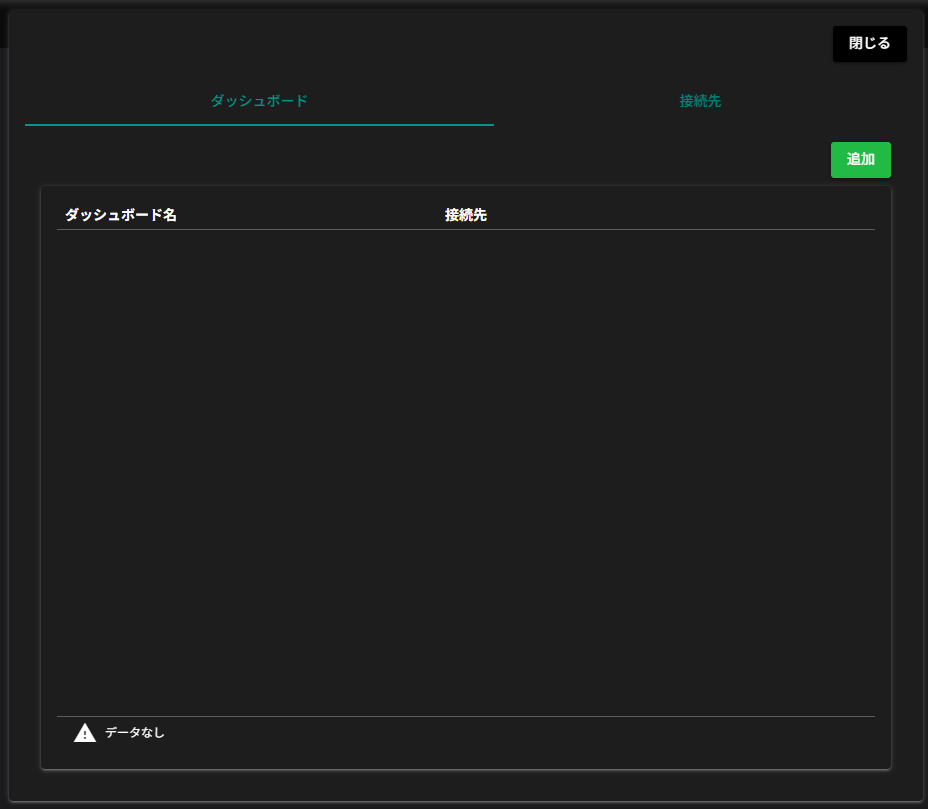Switch to the ダッシュボード tab
This screenshot has width=928, height=809.
259,101
